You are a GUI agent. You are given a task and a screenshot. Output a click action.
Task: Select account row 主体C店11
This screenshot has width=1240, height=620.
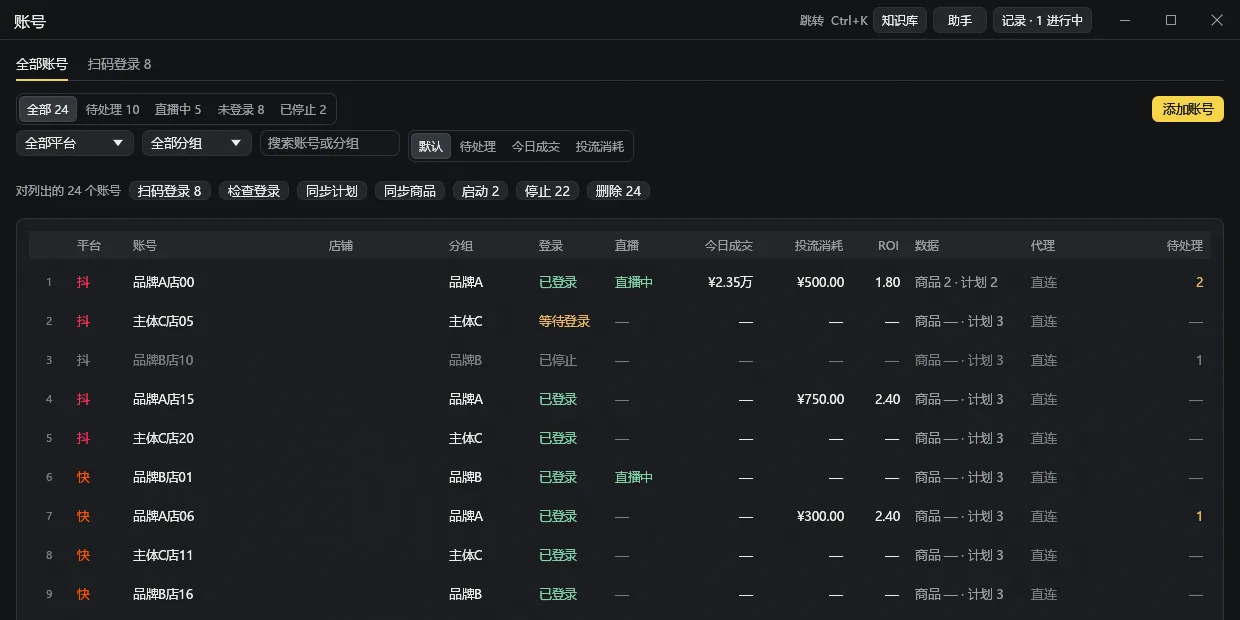(x=620, y=556)
